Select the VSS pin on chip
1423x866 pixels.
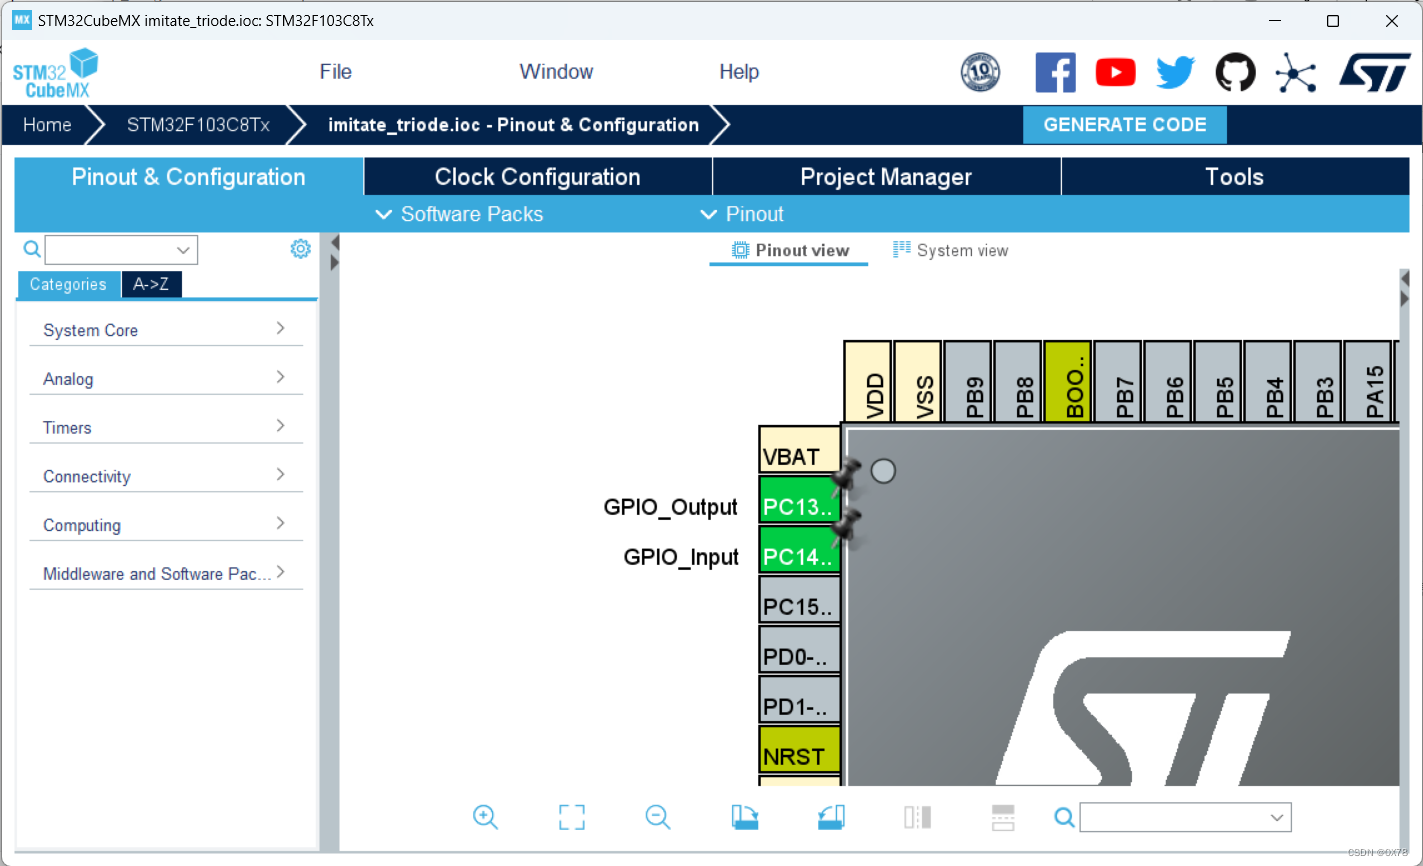pyautogui.click(x=918, y=382)
